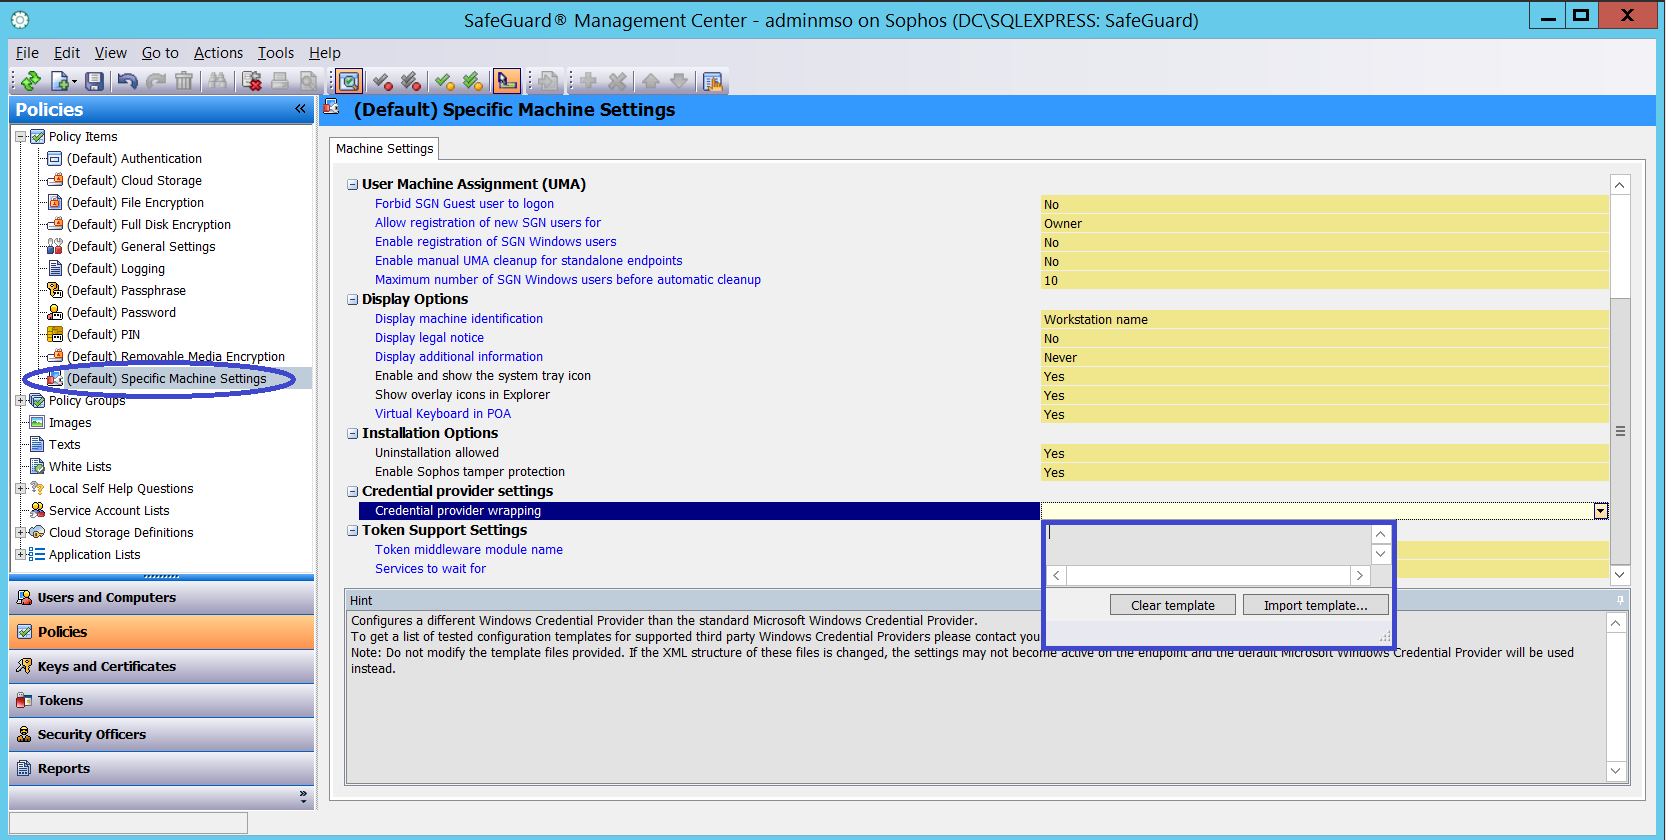
Task: Click the binoculars Find icon
Action: coord(217,81)
